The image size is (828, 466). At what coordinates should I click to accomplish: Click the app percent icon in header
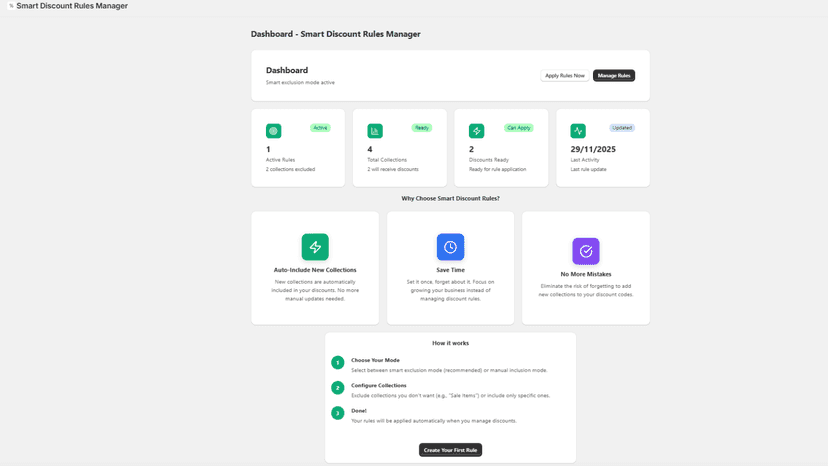pos(11,6)
